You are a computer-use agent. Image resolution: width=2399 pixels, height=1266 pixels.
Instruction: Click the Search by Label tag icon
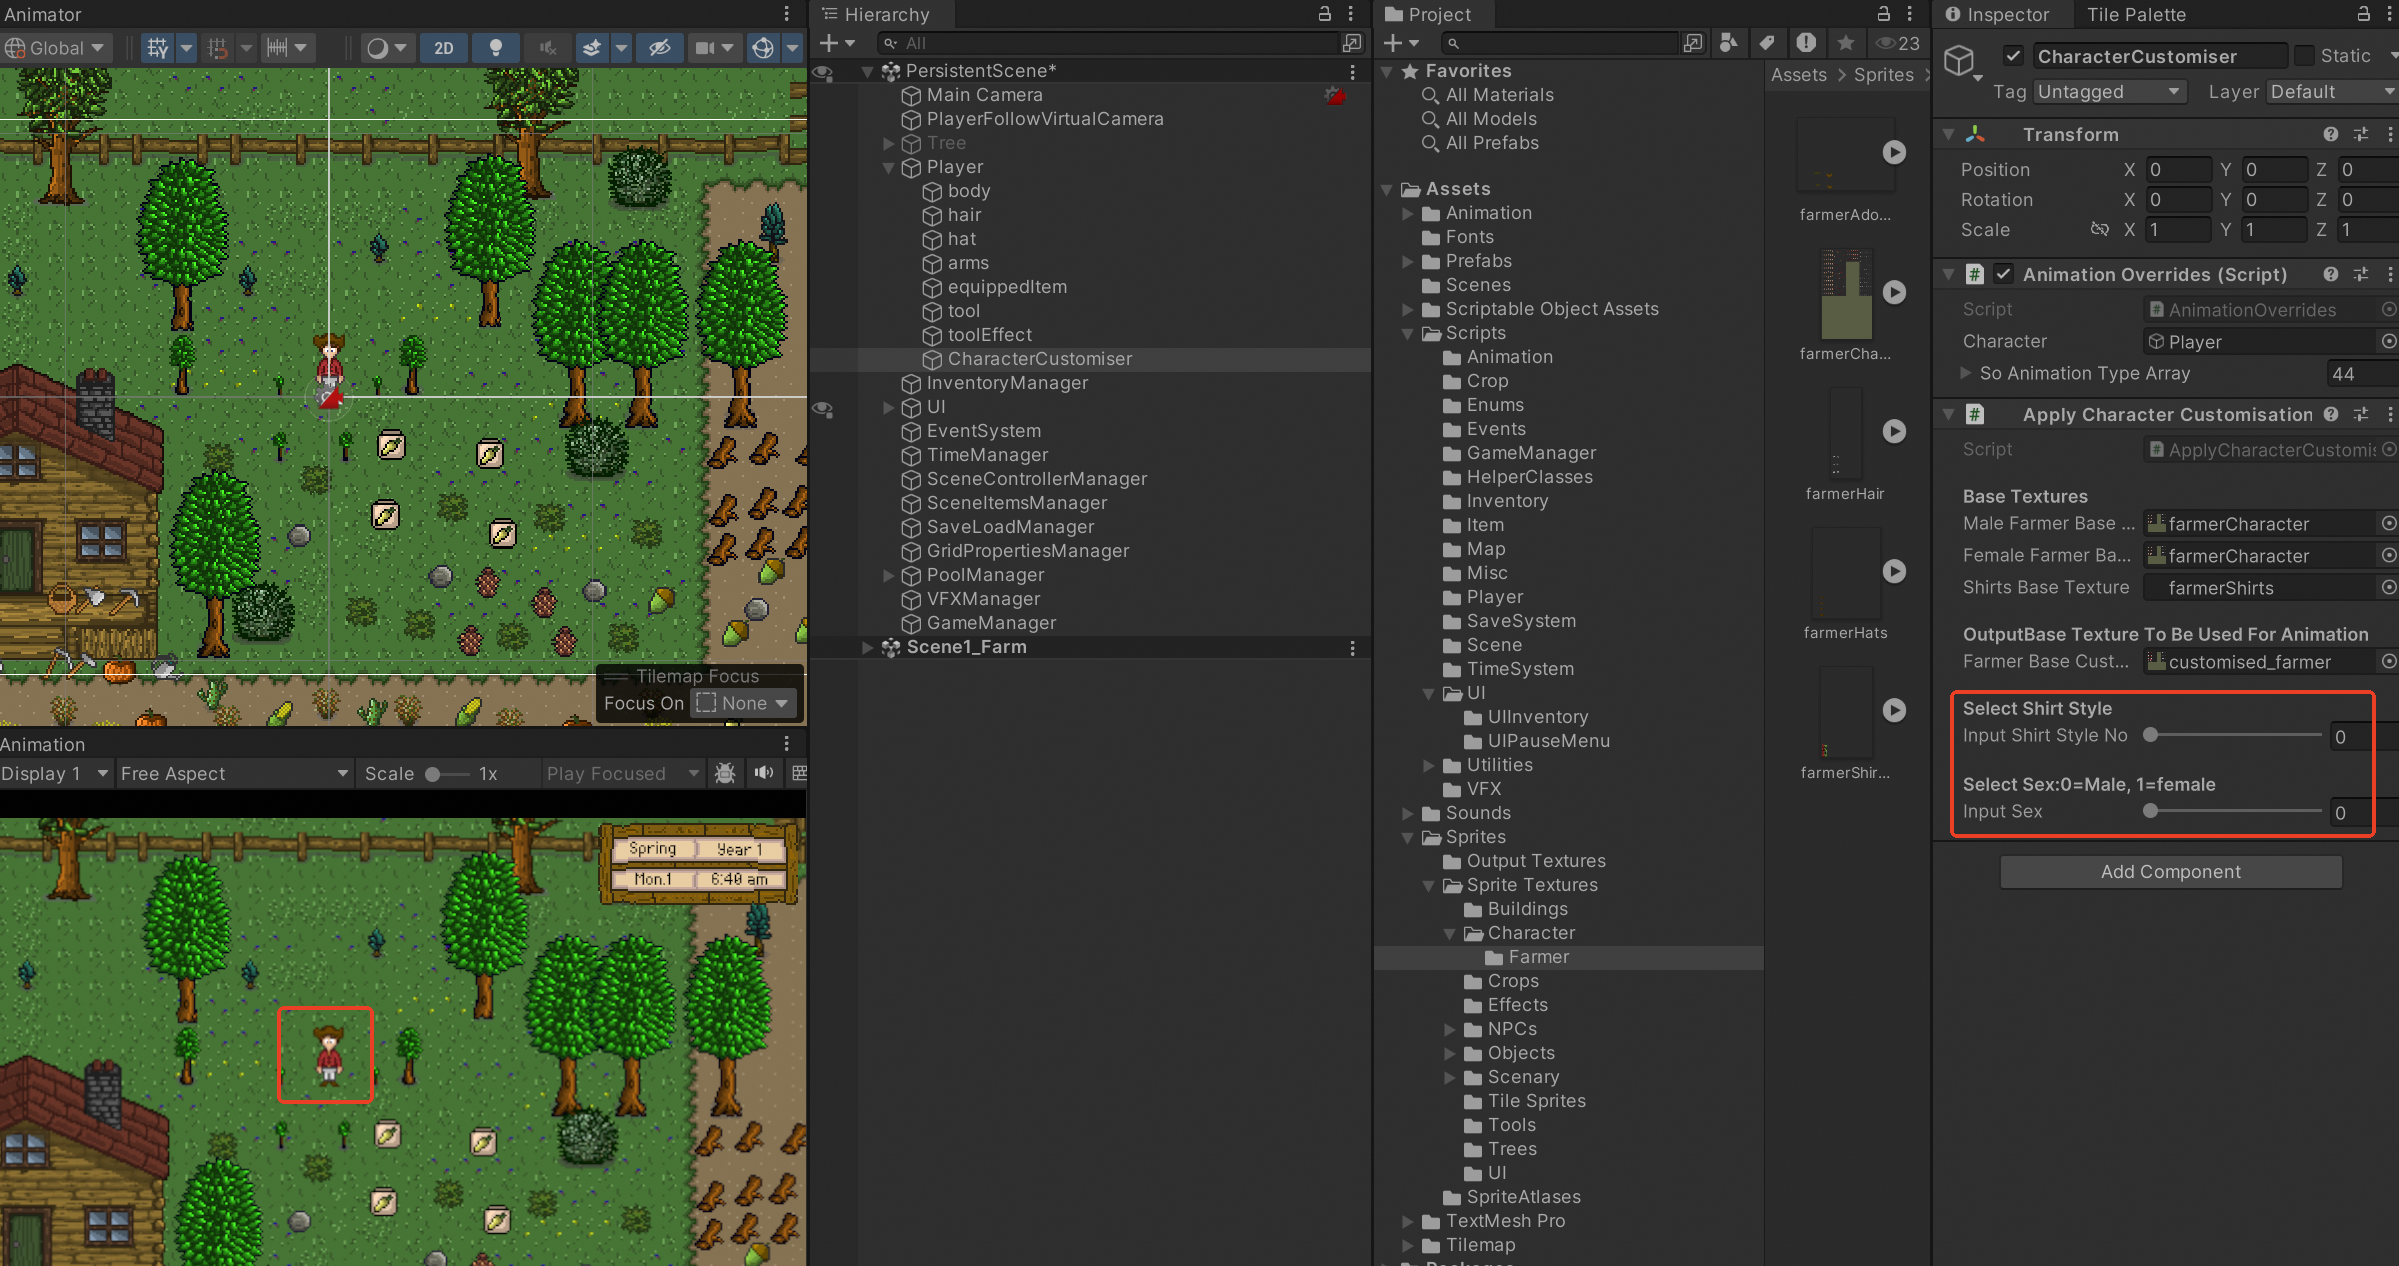pyautogui.click(x=1767, y=43)
